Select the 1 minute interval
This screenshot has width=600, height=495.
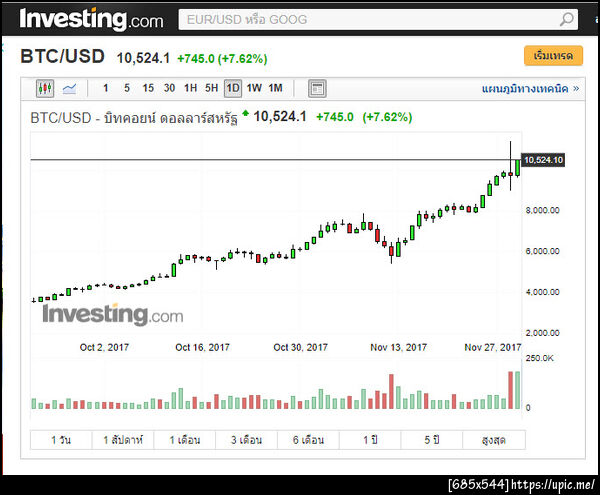click(x=106, y=88)
